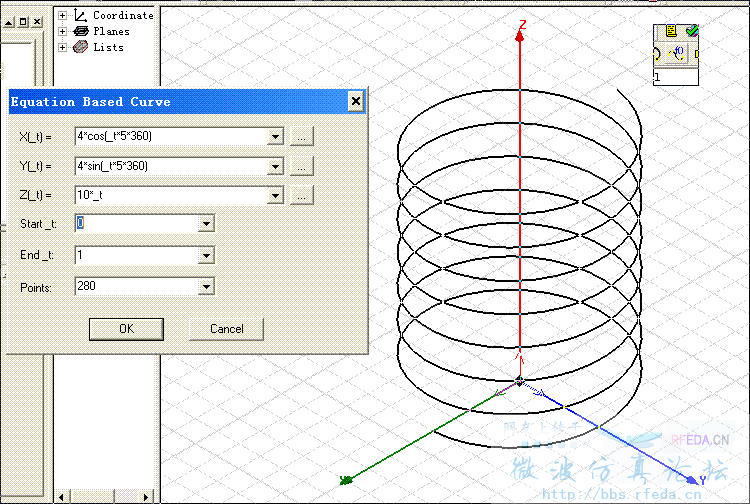
Task: Select the Planes tree label
Action: (x=111, y=32)
